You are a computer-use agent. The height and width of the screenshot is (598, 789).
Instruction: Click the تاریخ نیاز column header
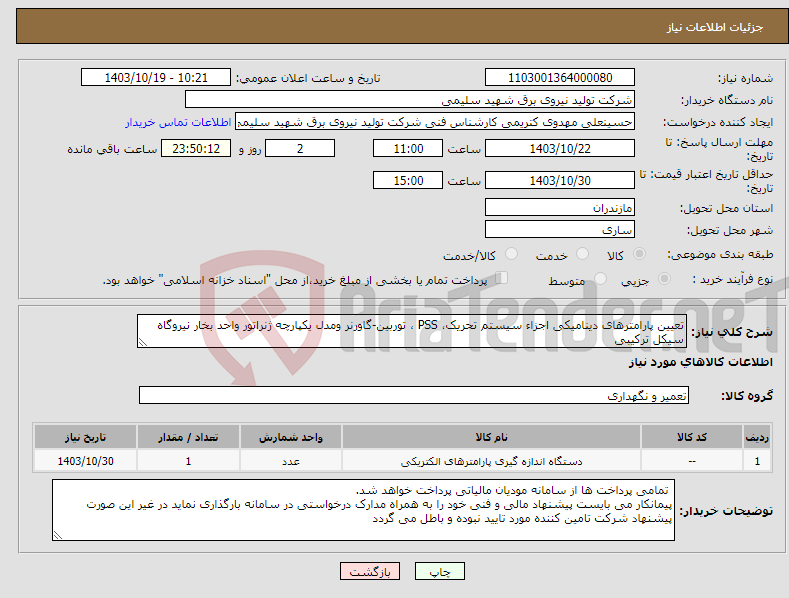coord(86,437)
